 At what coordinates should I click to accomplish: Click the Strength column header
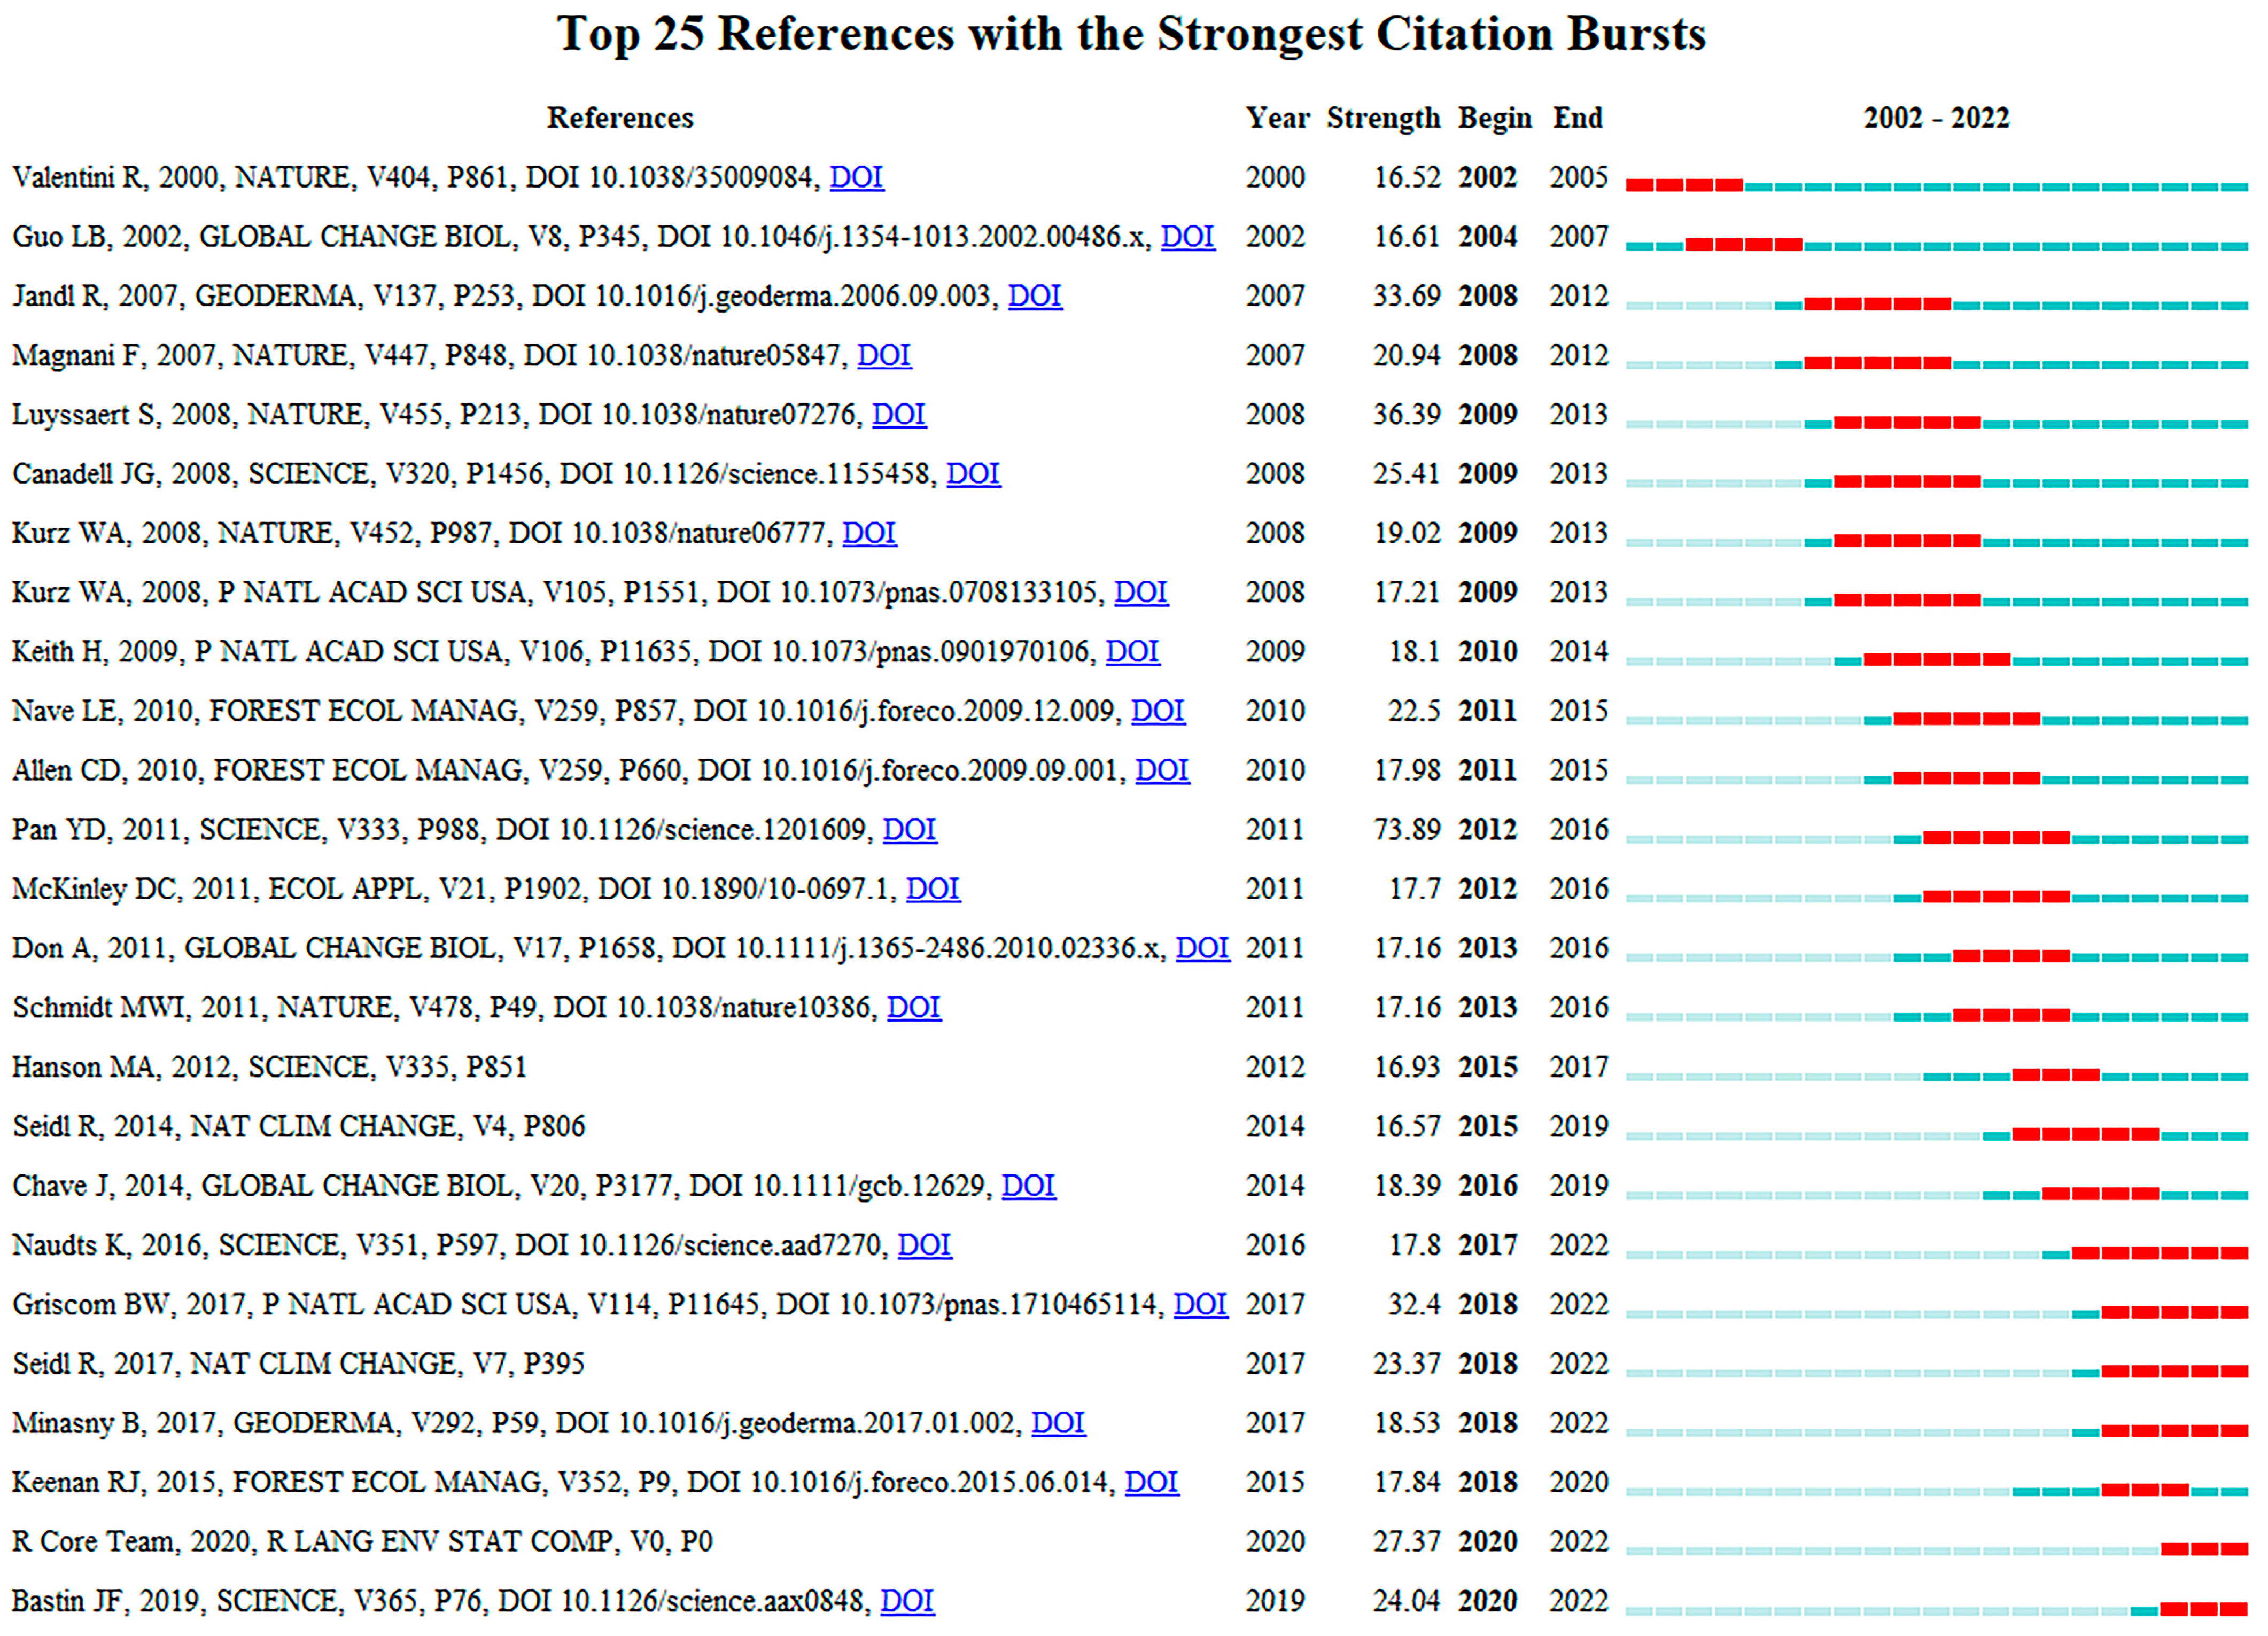click(x=1383, y=118)
